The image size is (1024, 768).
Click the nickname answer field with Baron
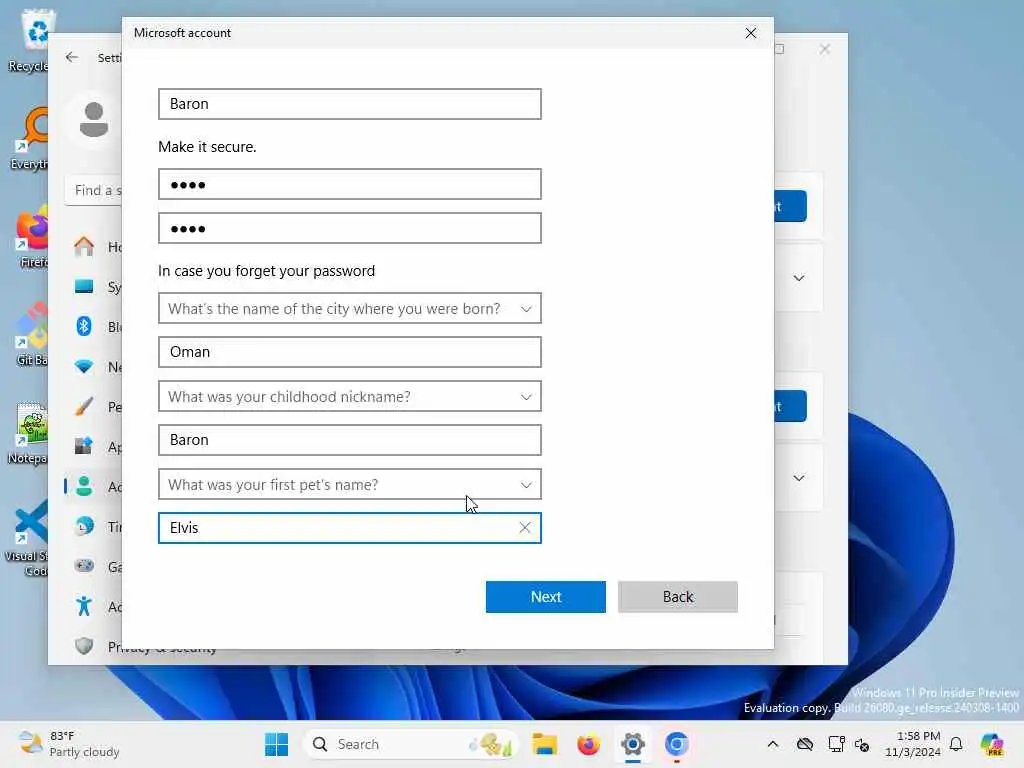pyautogui.click(x=349, y=440)
